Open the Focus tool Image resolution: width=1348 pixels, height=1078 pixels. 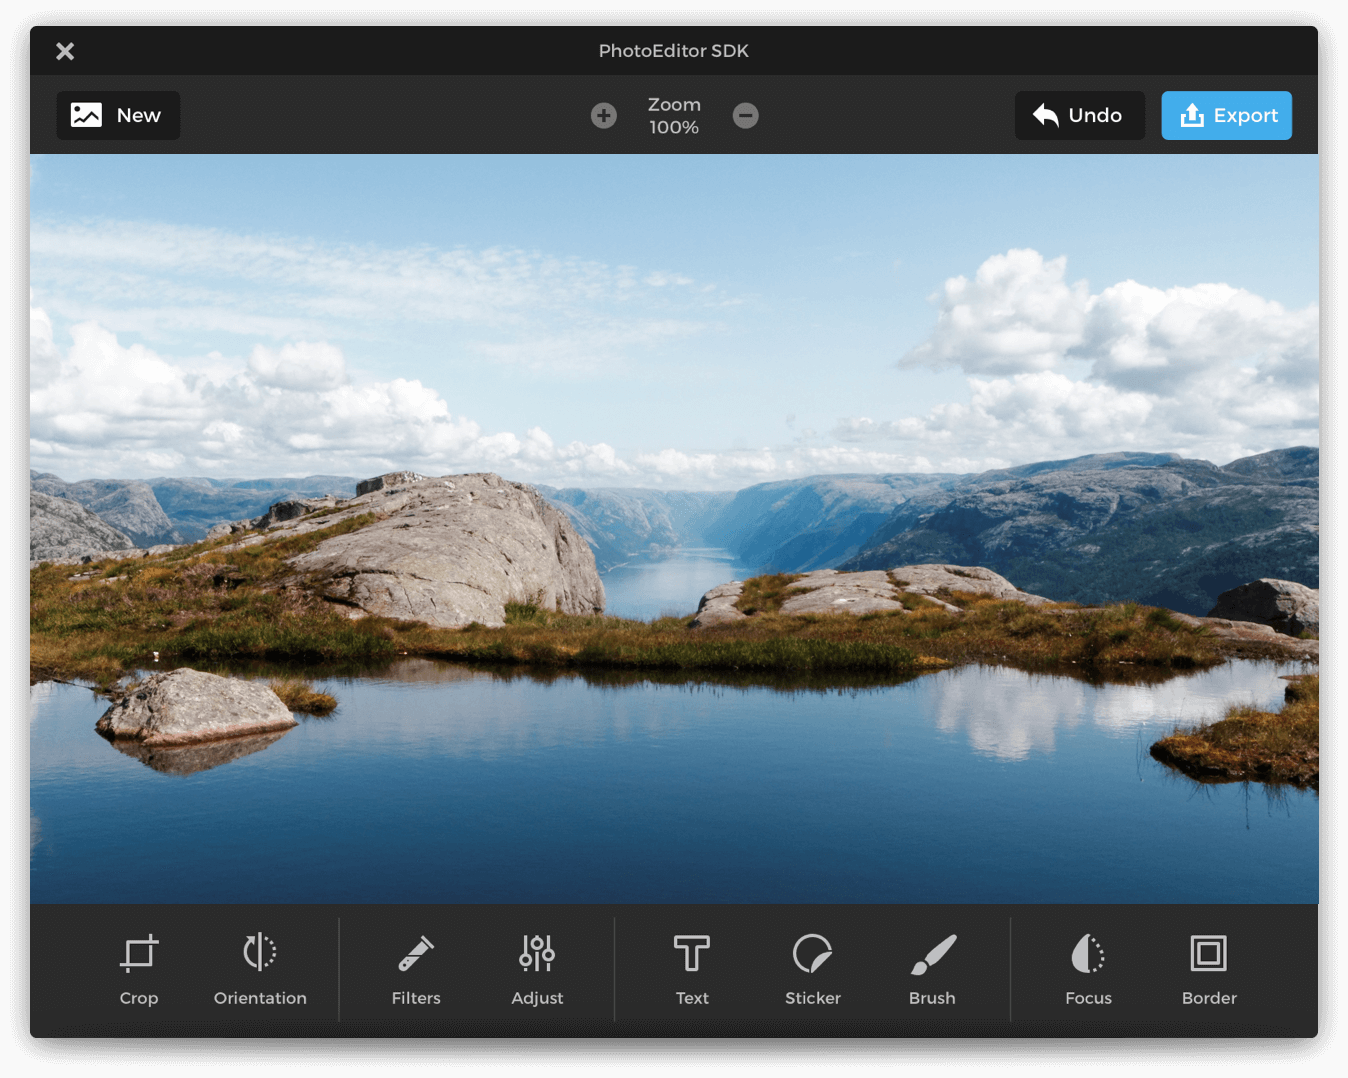coord(1088,970)
